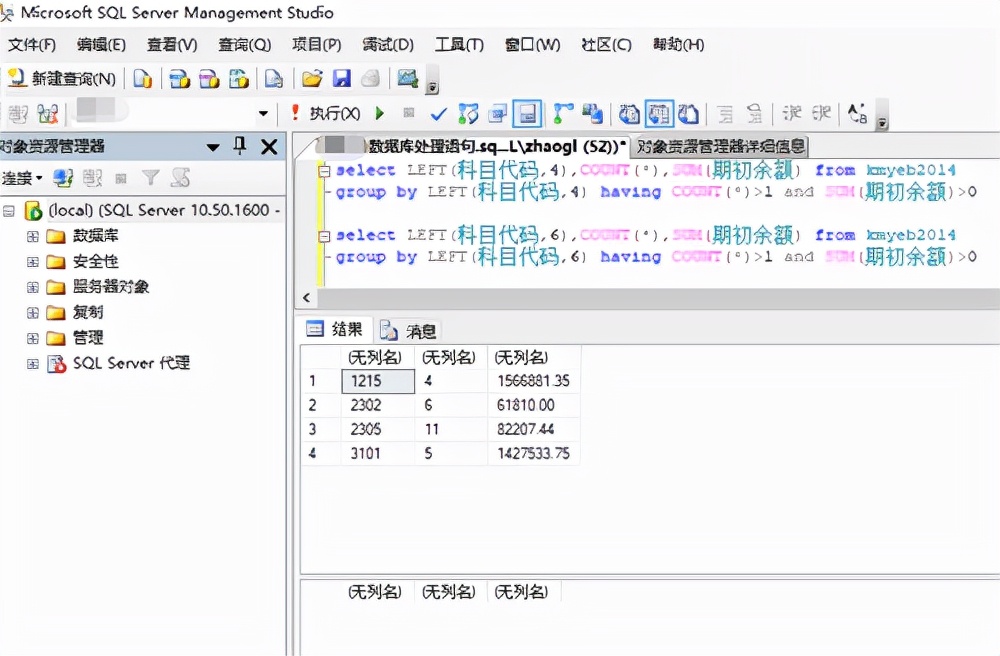Screen dimensions: 1000x656
Task: Click the 执行(X) Execute button
Action: [335, 113]
